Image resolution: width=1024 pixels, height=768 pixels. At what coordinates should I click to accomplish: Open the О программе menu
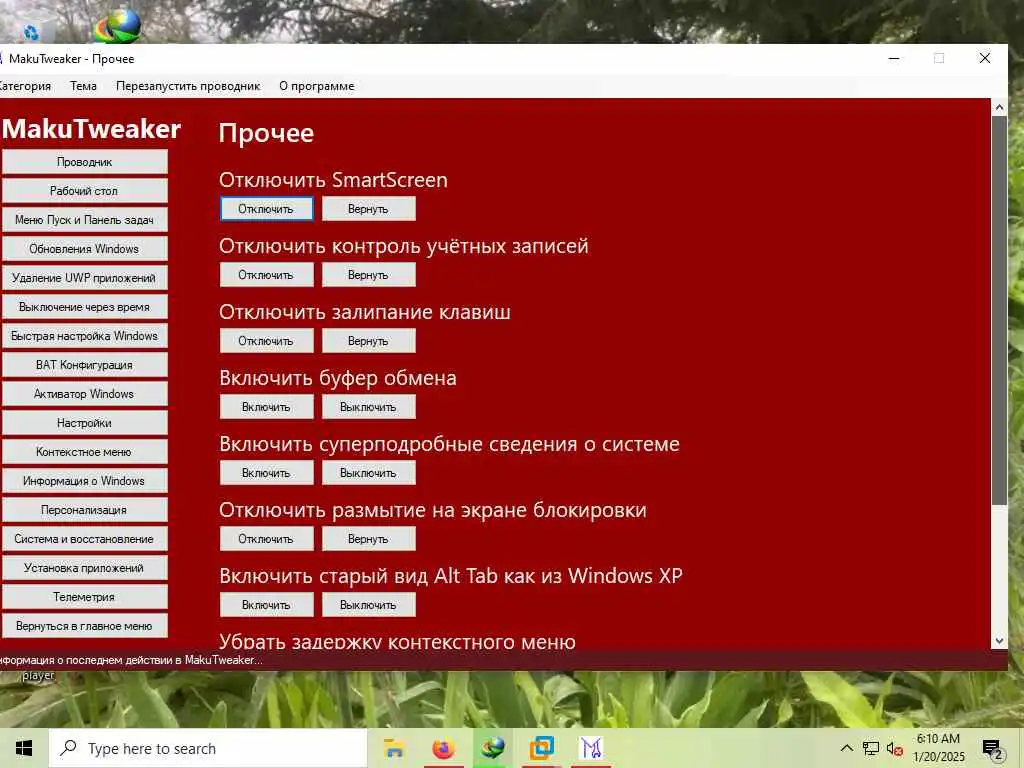(x=317, y=86)
